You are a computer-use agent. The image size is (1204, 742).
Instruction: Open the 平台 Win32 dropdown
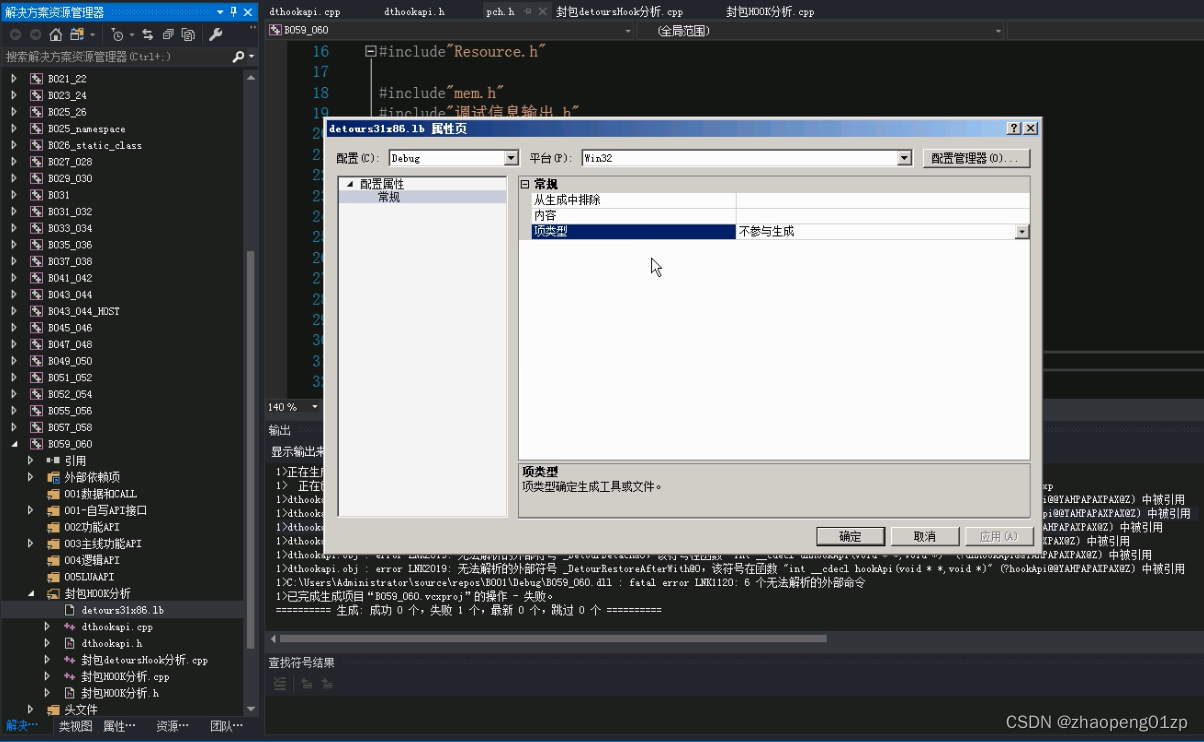[904, 158]
